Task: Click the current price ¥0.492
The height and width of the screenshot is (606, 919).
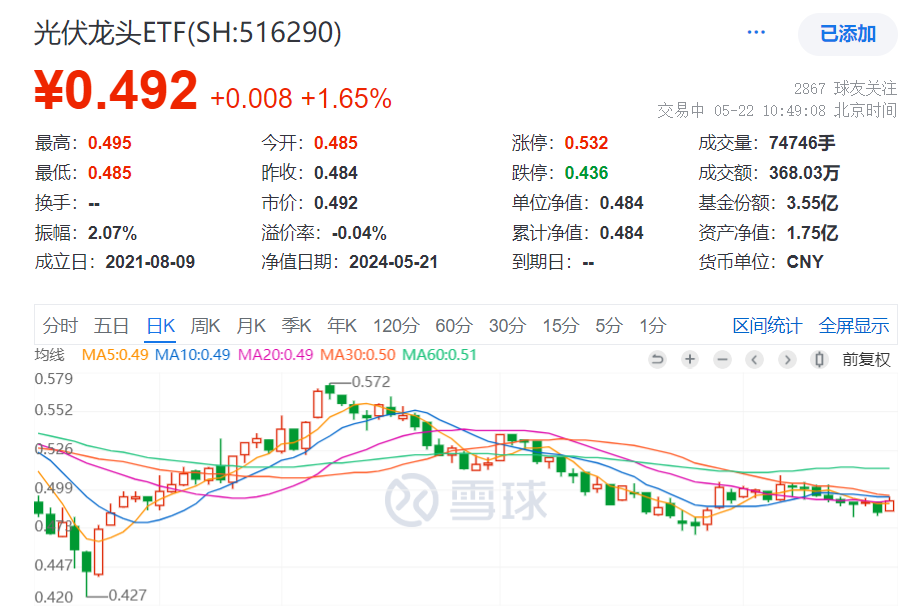Action: pyautogui.click(x=116, y=90)
